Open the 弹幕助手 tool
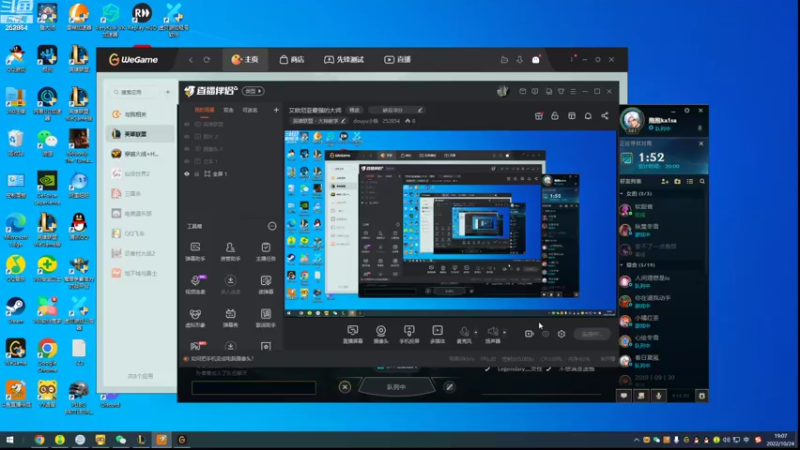The height and width of the screenshot is (450, 800). point(195,252)
